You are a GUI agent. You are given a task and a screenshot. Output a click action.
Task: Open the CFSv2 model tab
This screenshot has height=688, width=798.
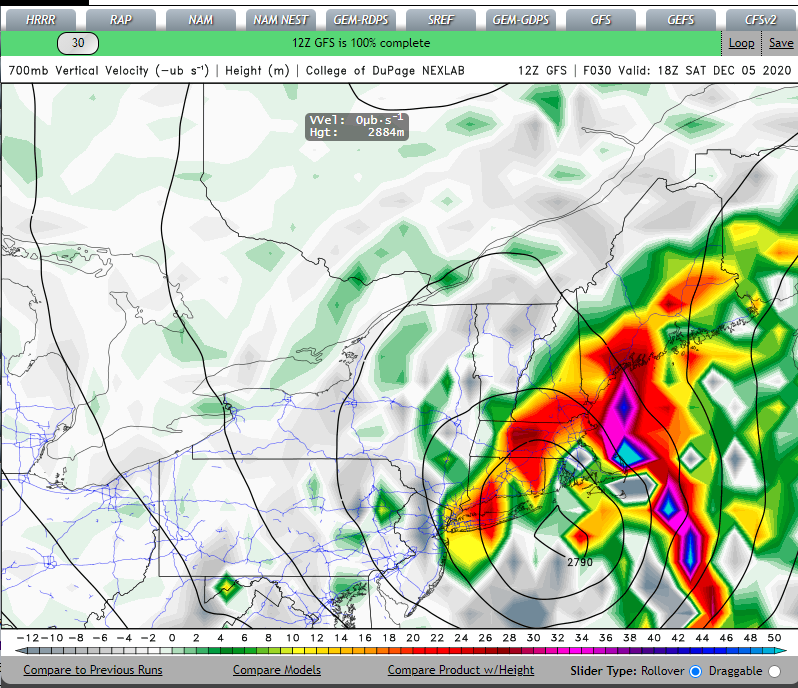761,20
